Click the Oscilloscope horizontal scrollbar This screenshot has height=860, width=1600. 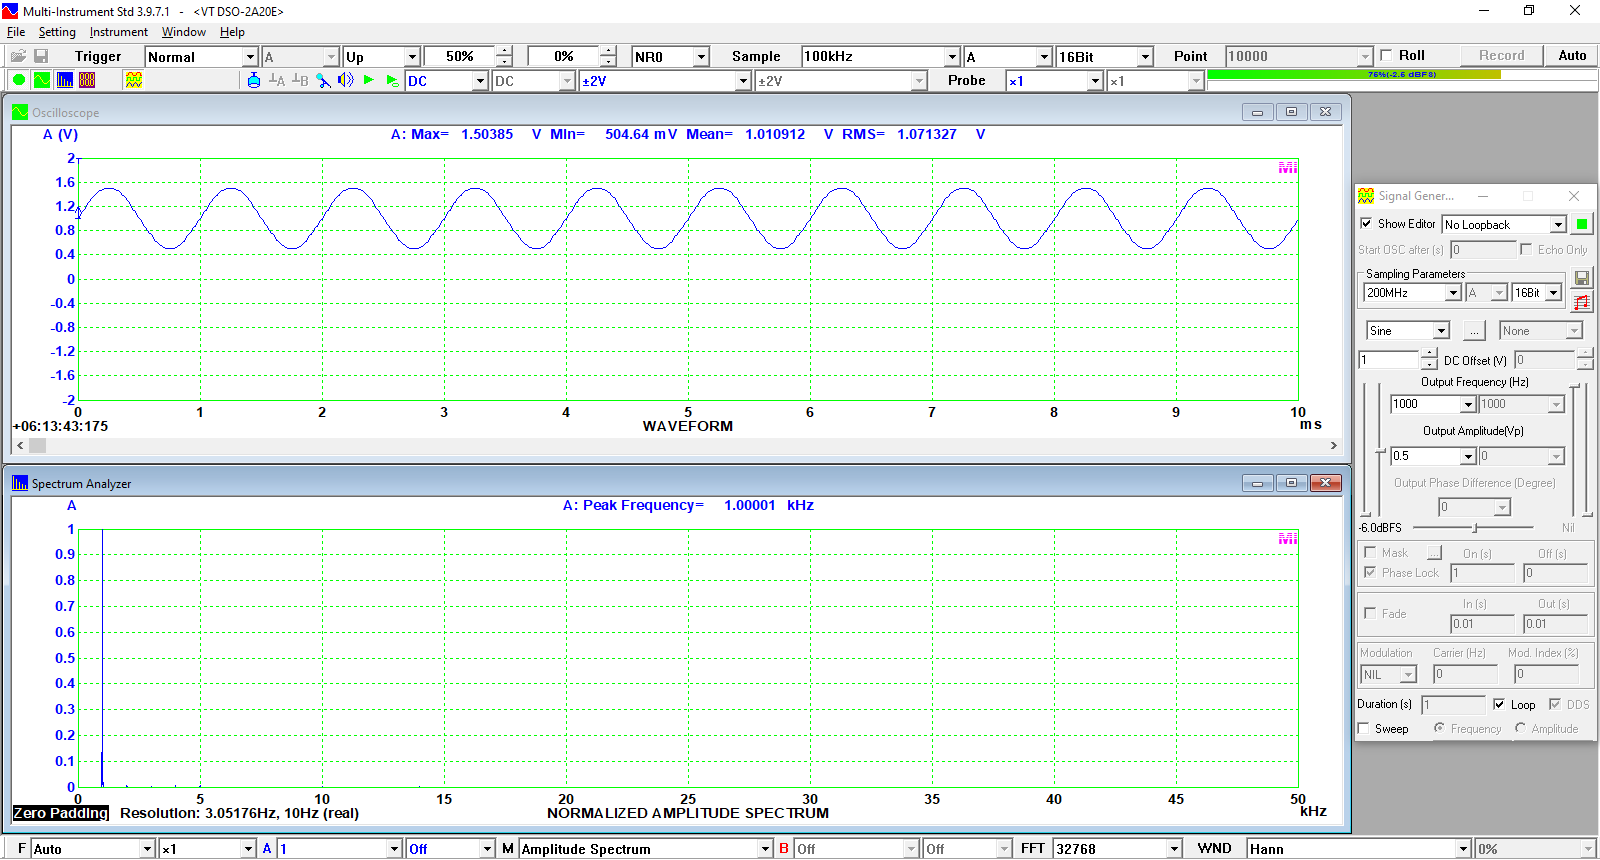point(677,446)
